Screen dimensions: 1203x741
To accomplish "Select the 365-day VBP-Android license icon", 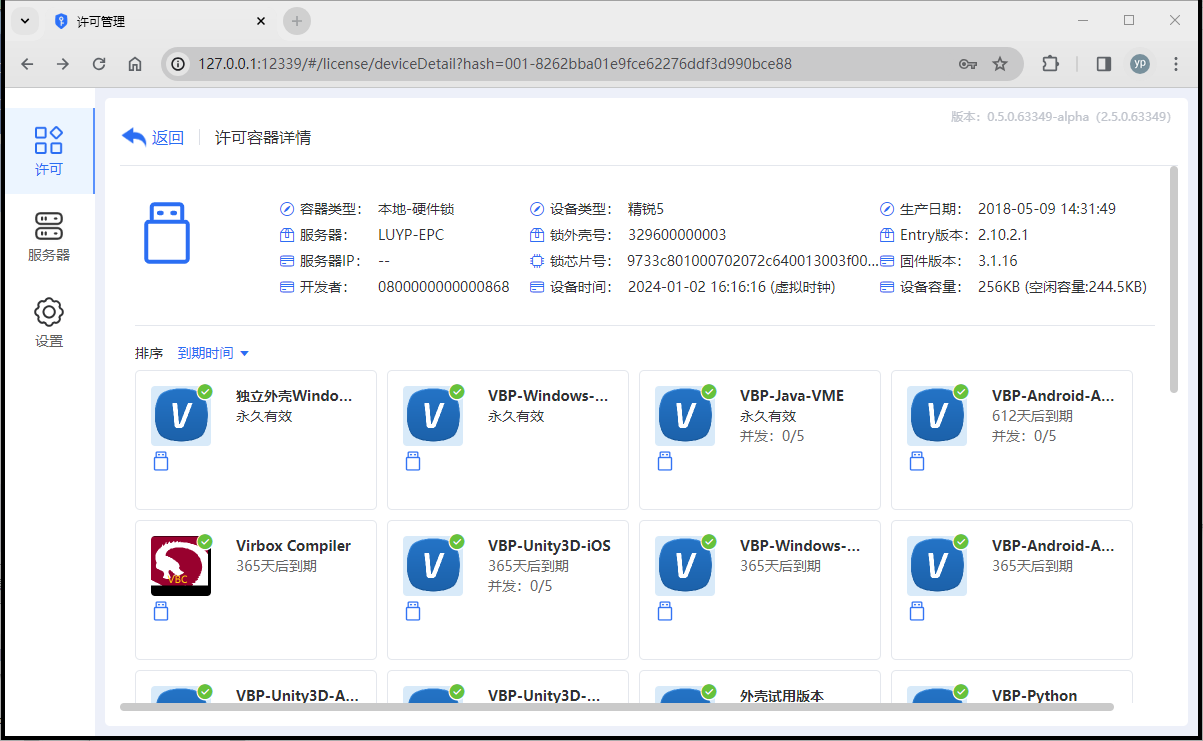I will click(x=937, y=566).
